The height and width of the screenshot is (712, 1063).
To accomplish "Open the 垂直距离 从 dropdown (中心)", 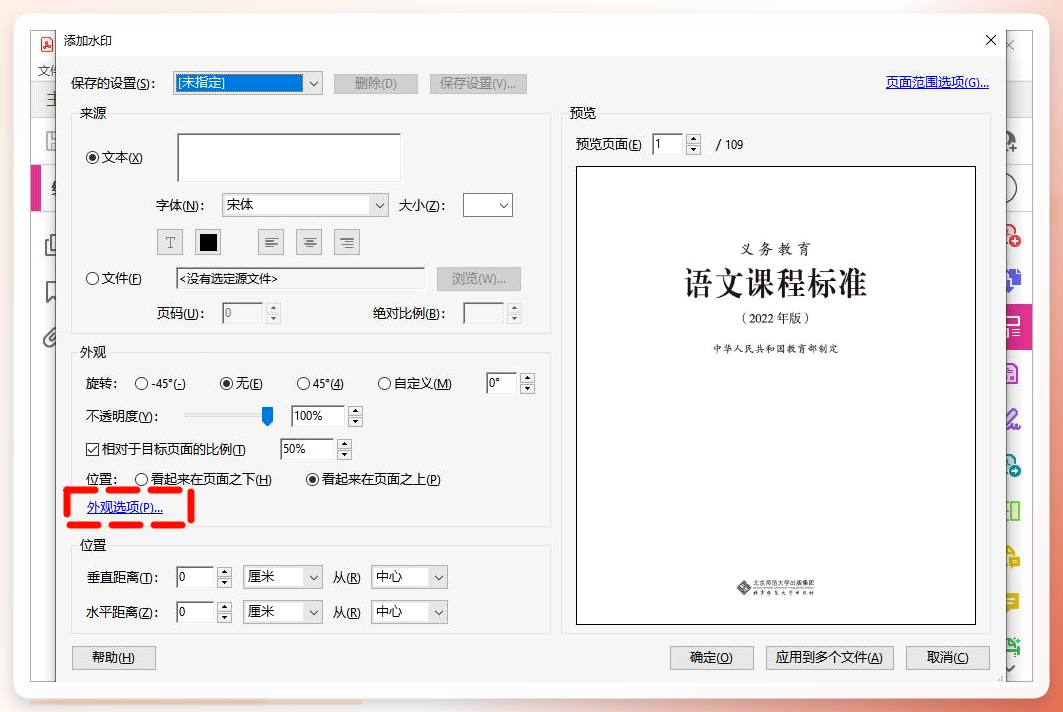I will (409, 577).
